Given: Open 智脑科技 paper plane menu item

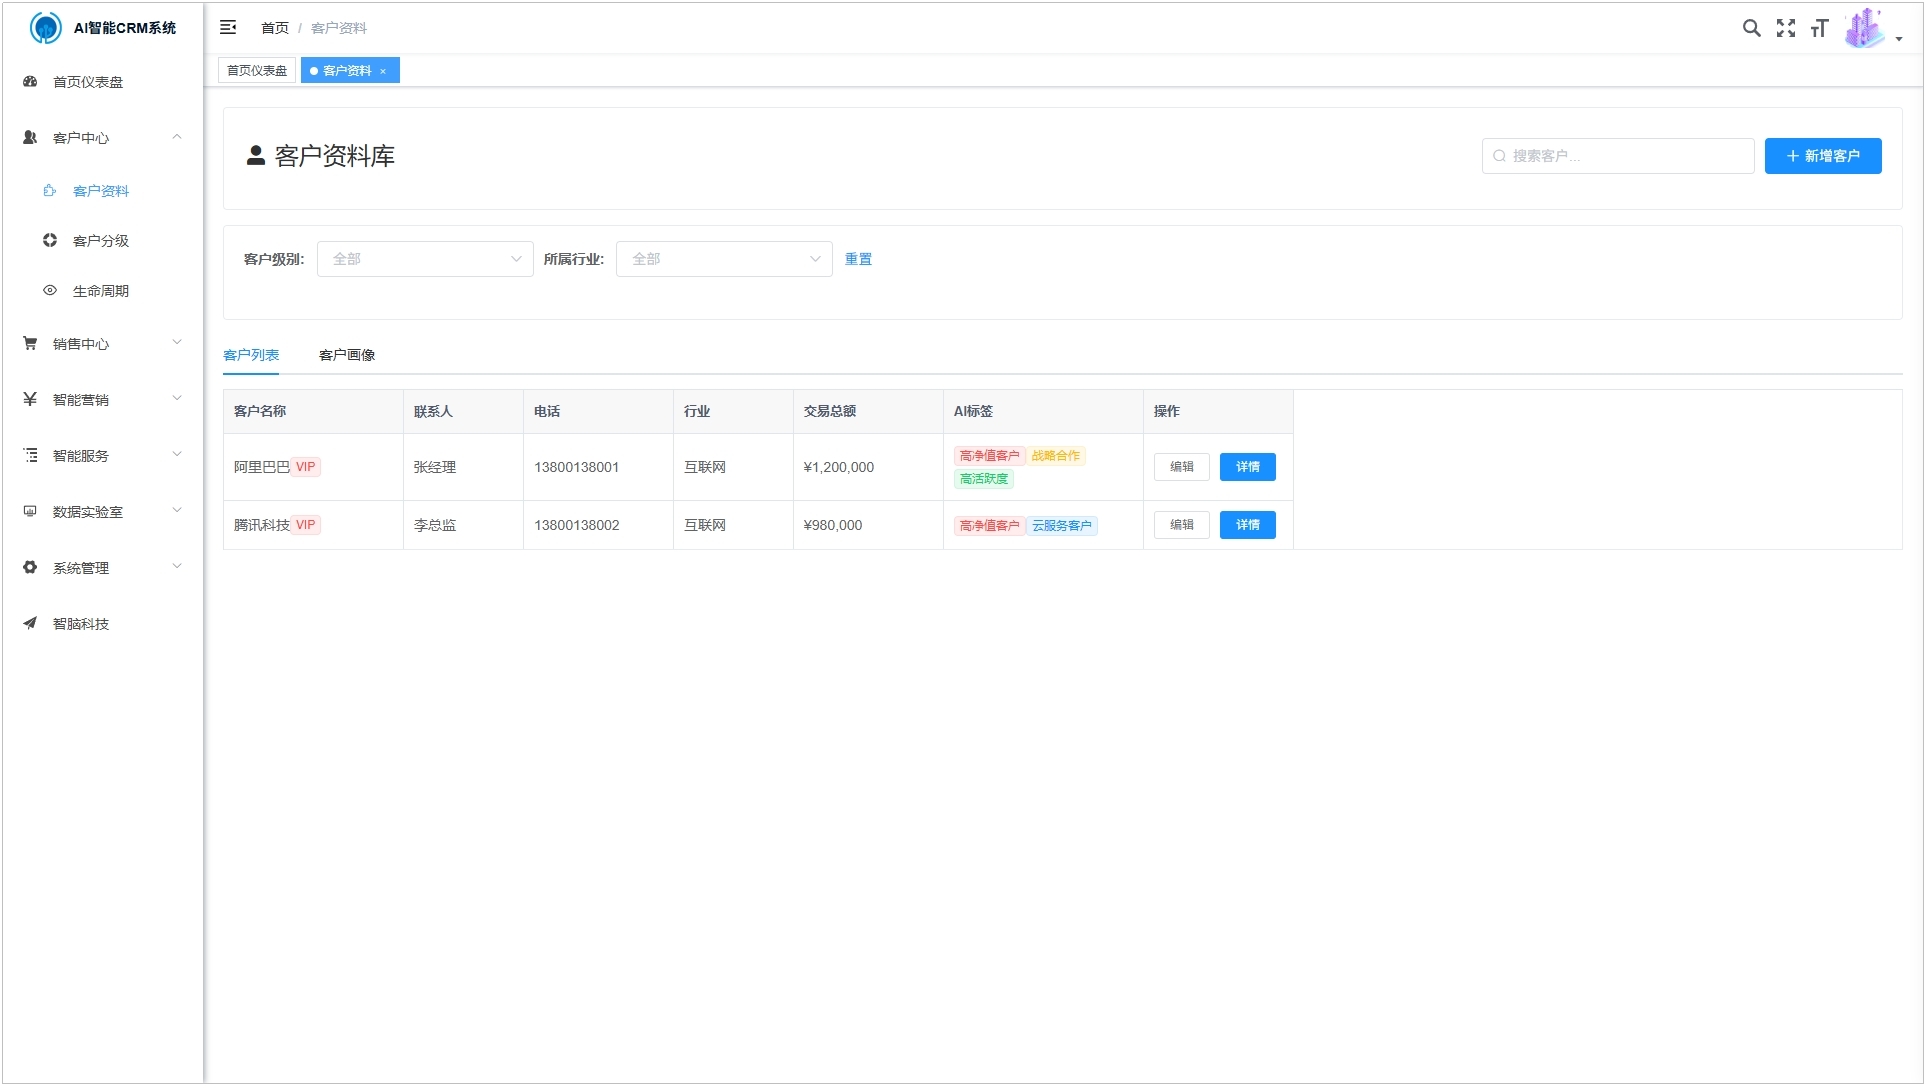Looking at the screenshot, I should pyautogui.click(x=80, y=624).
